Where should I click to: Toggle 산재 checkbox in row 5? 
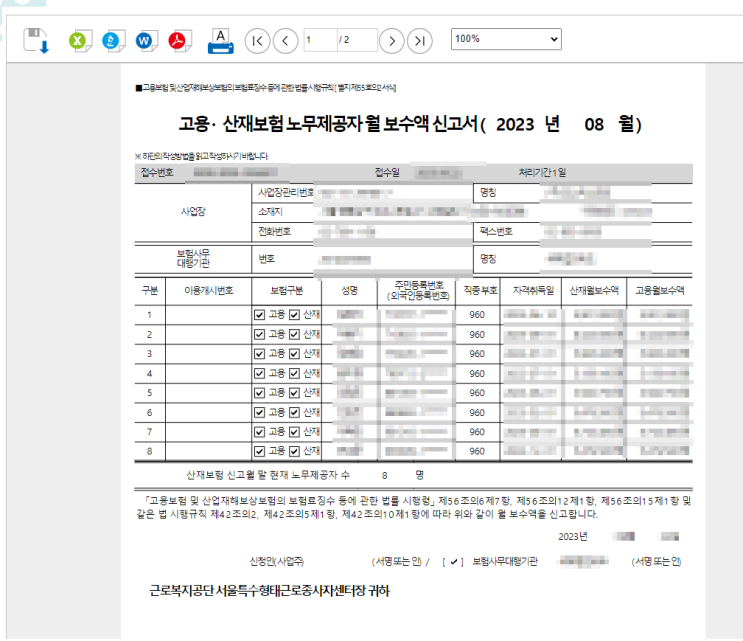pos(294,393)
